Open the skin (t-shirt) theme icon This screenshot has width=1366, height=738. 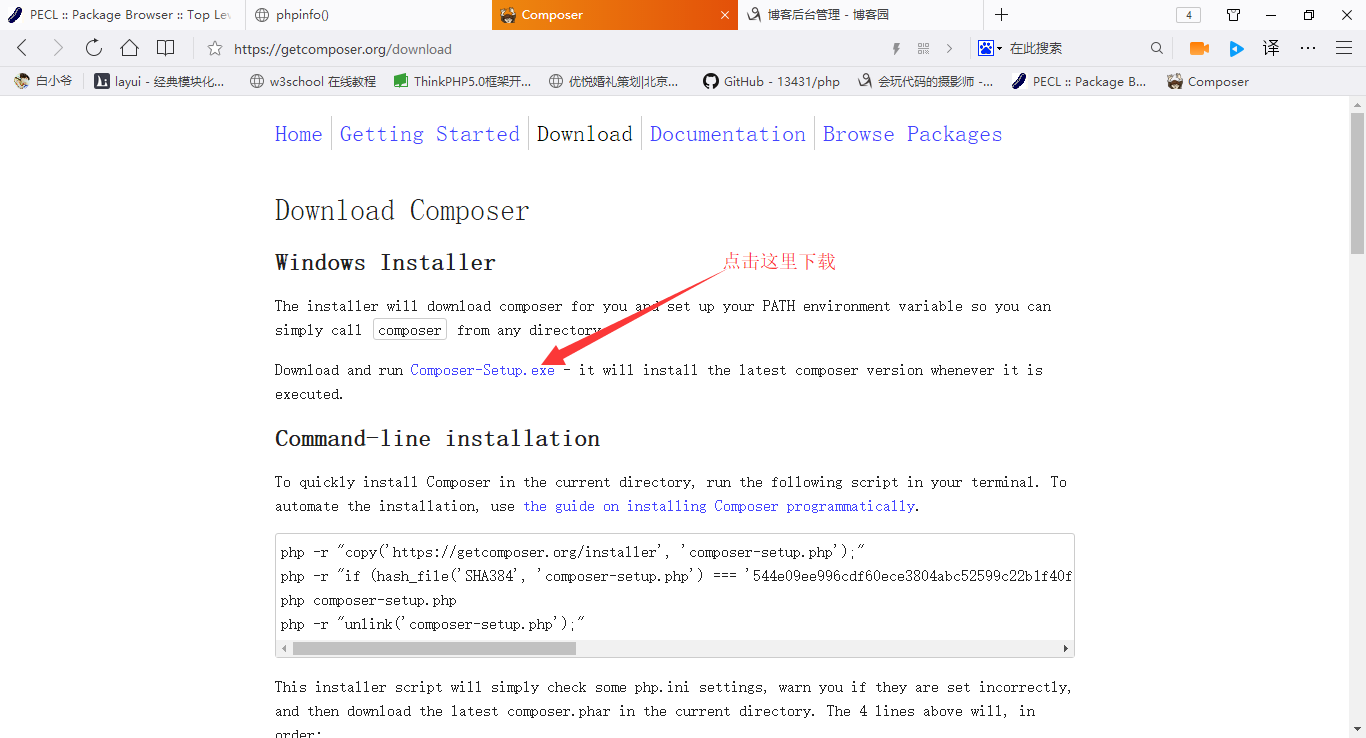[1234, 15]
